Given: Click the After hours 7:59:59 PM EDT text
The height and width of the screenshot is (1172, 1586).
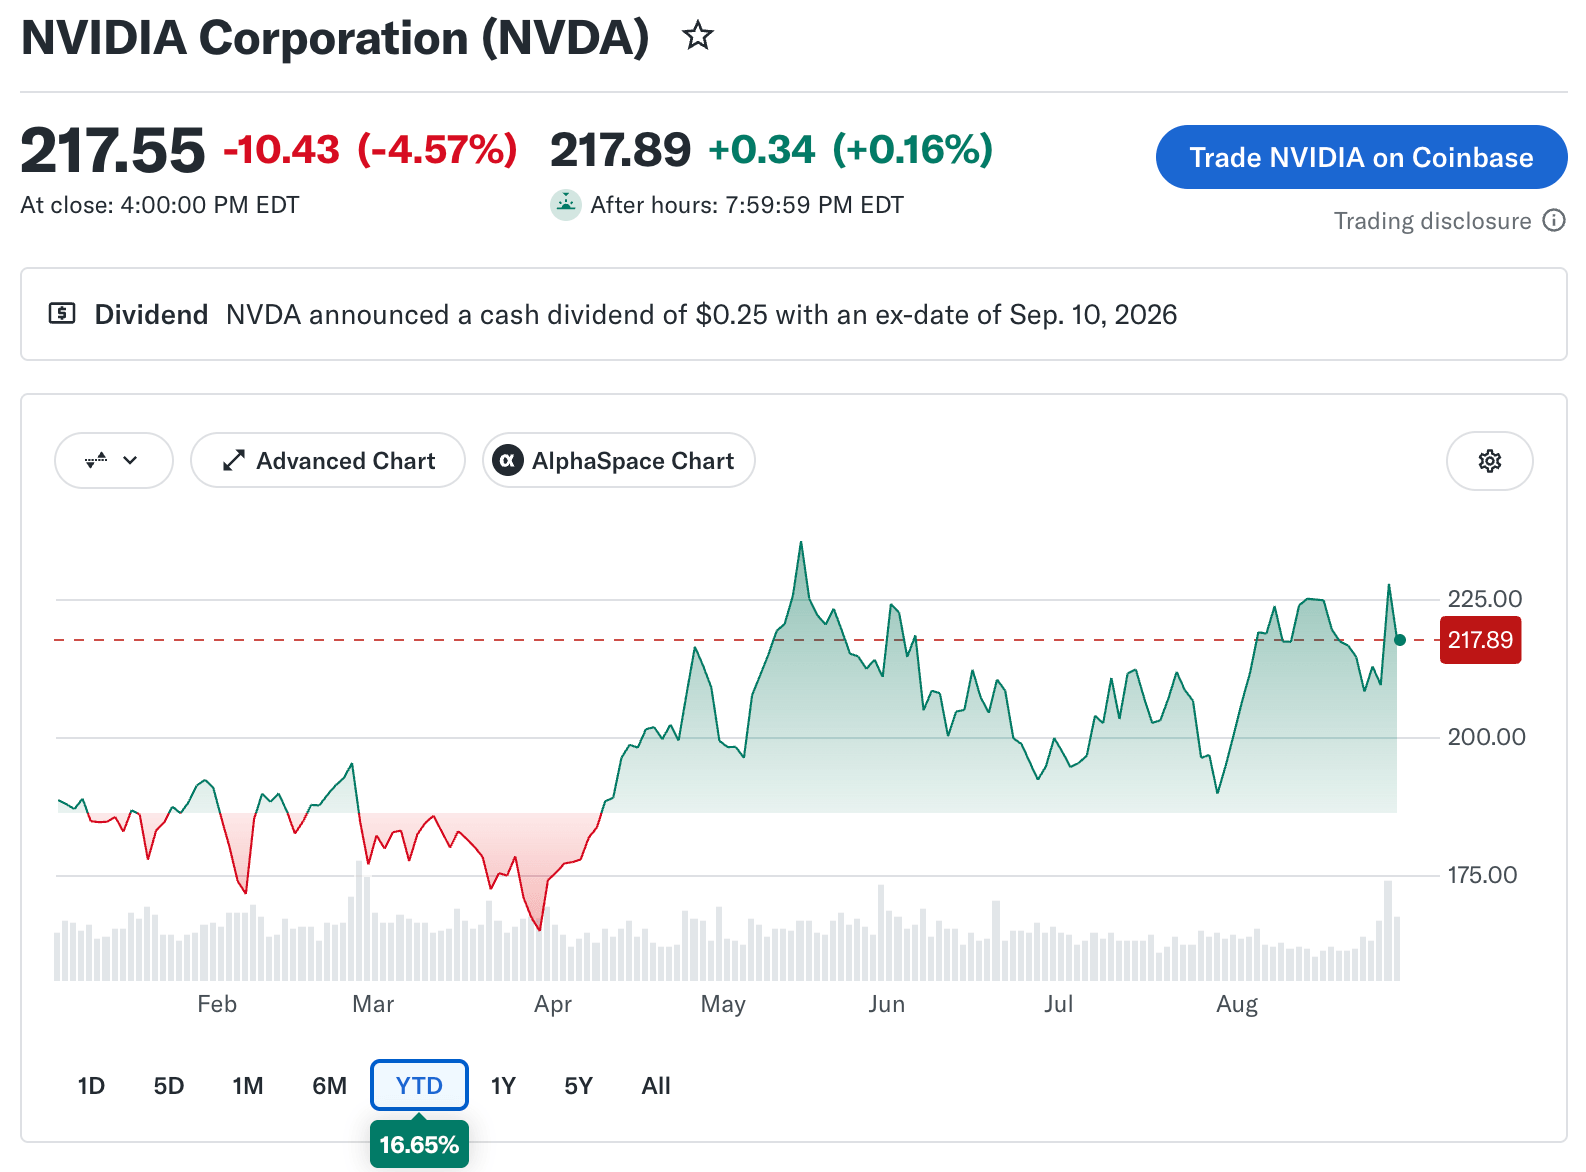Looking at the screenshot, I should (x=747, y=205).
